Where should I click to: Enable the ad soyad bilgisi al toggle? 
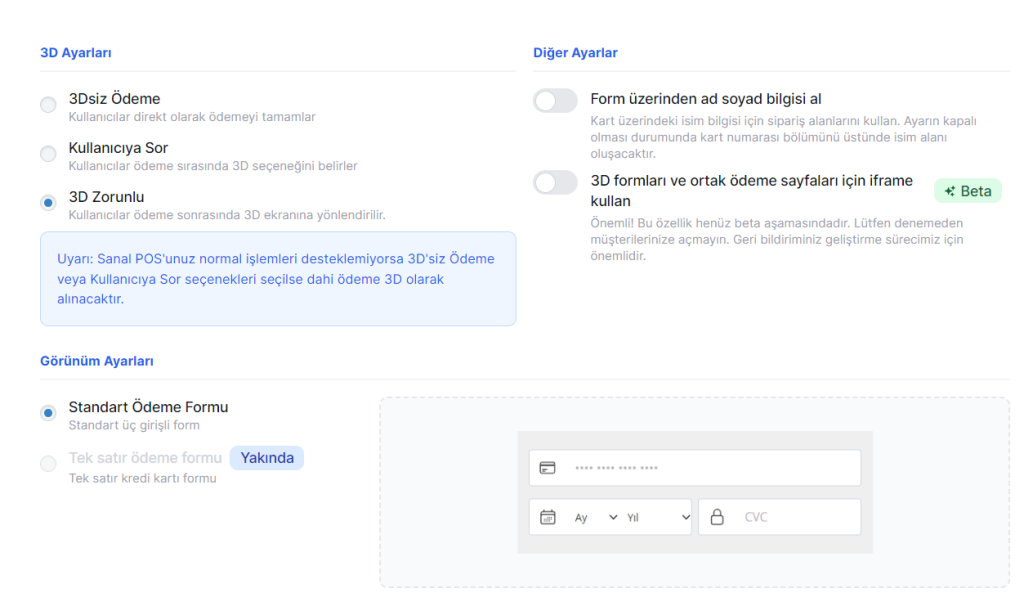tap(555, 100)
